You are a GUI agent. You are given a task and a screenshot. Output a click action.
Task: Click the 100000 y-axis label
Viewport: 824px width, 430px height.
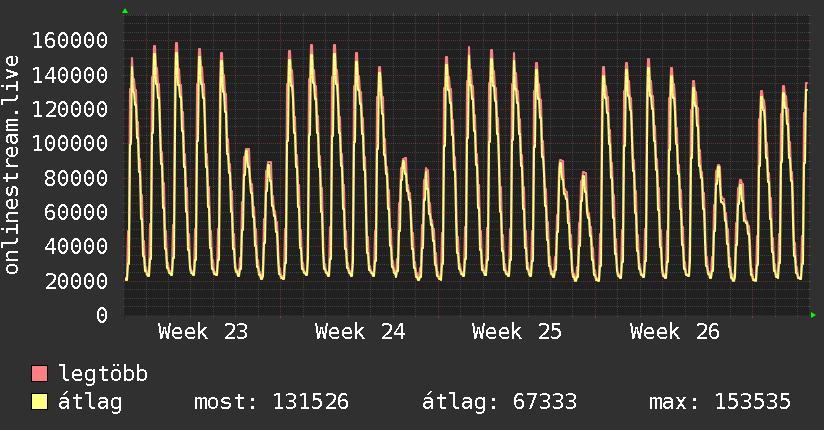coord(70,144)
